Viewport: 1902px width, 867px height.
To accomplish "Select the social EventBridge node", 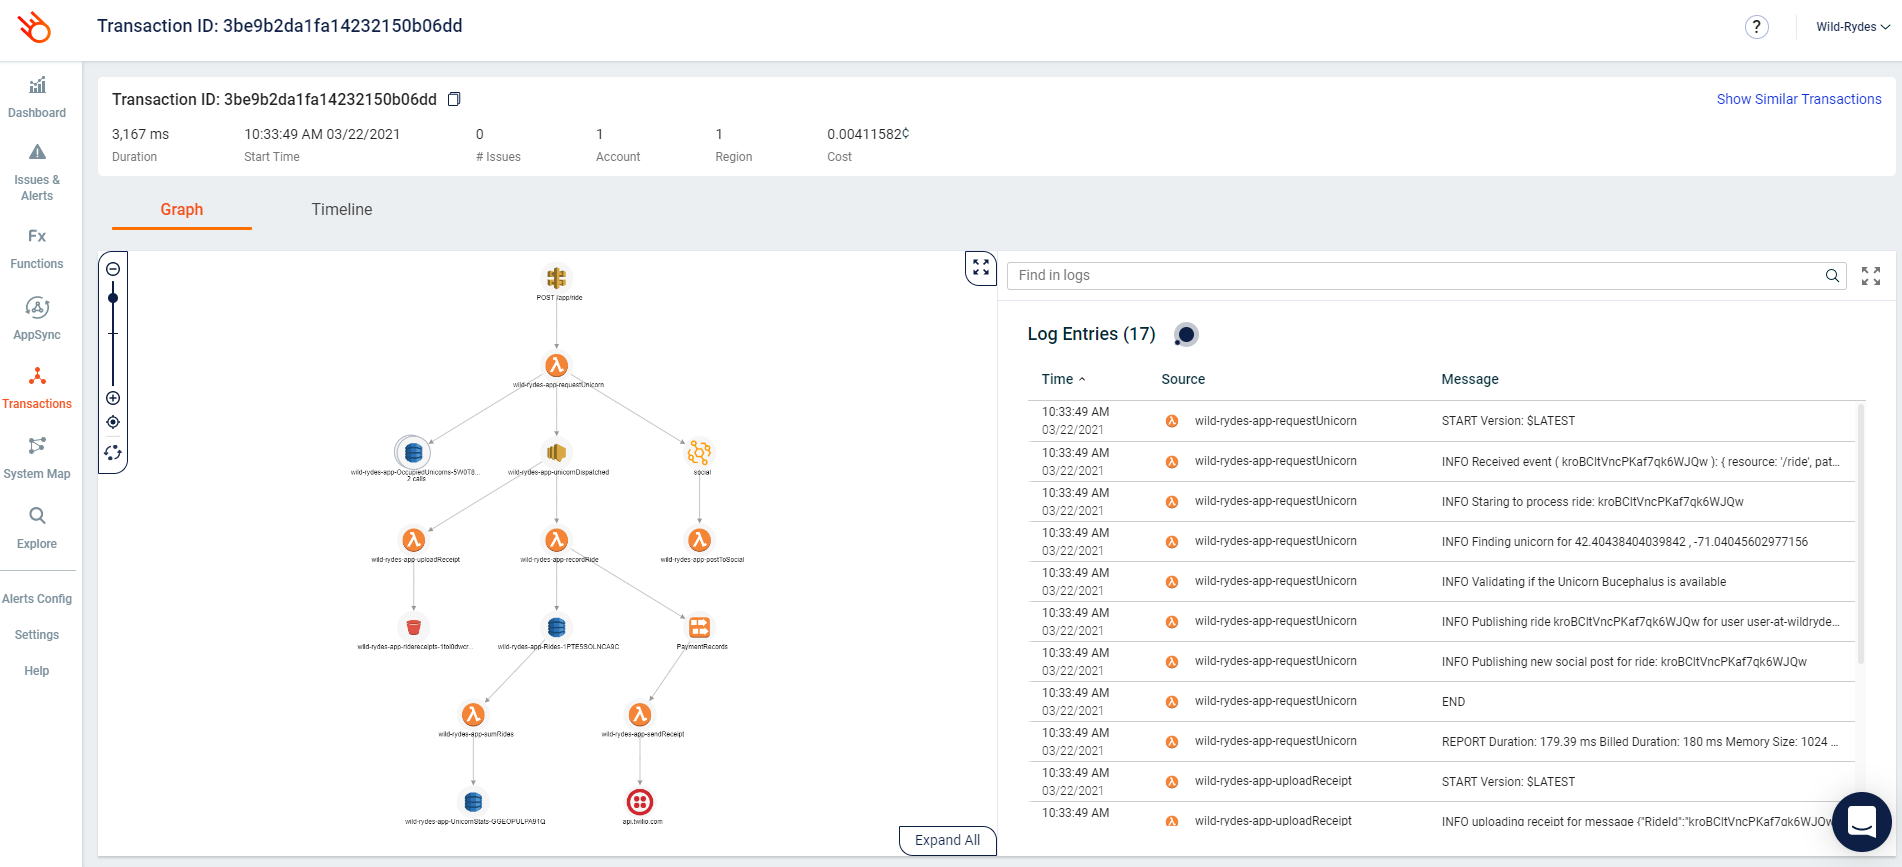I will 700,452.
